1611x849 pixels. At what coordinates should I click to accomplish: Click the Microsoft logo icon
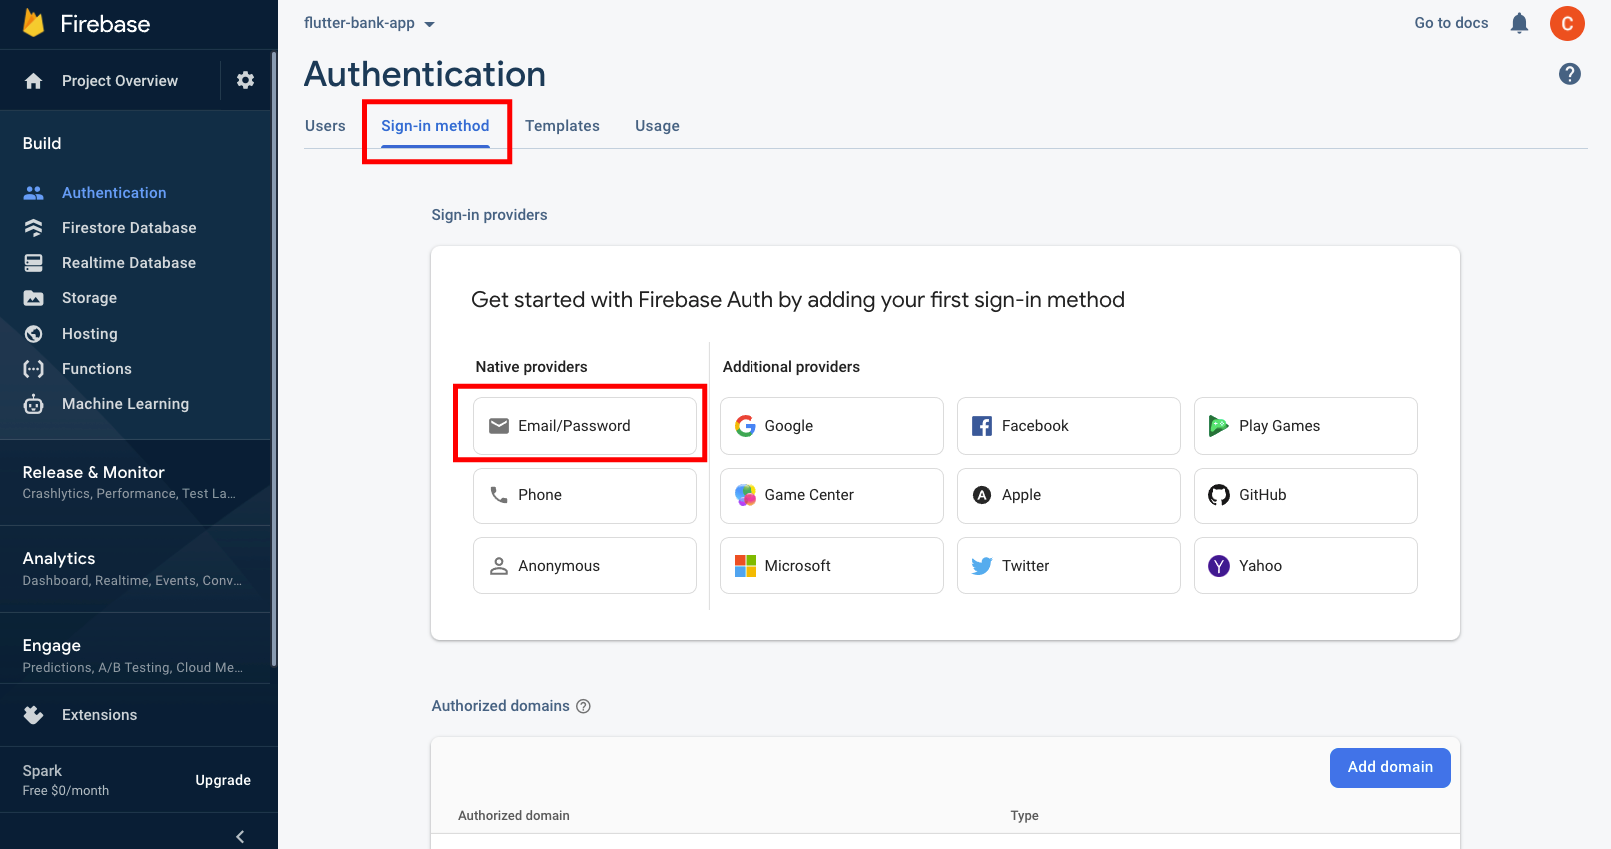point(745,566)
